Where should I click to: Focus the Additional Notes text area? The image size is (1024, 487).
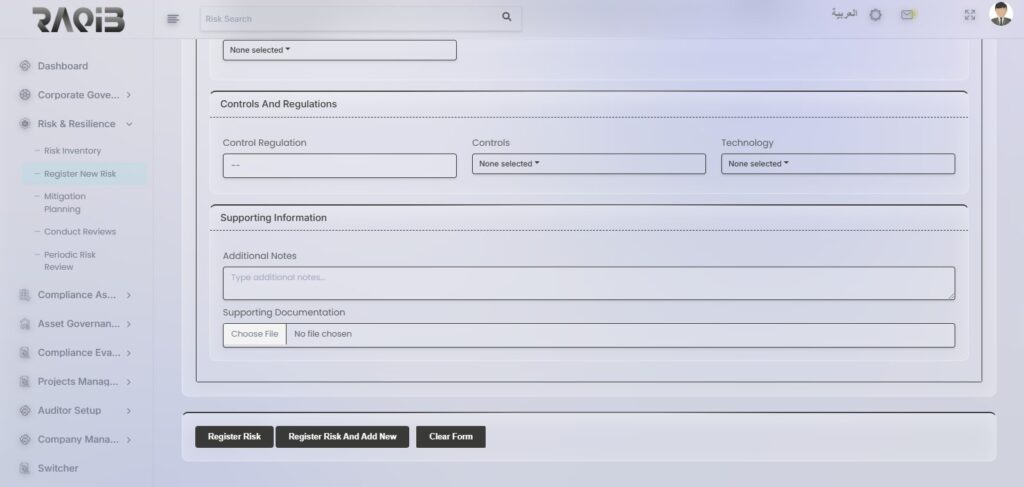[x=588, y=283]
